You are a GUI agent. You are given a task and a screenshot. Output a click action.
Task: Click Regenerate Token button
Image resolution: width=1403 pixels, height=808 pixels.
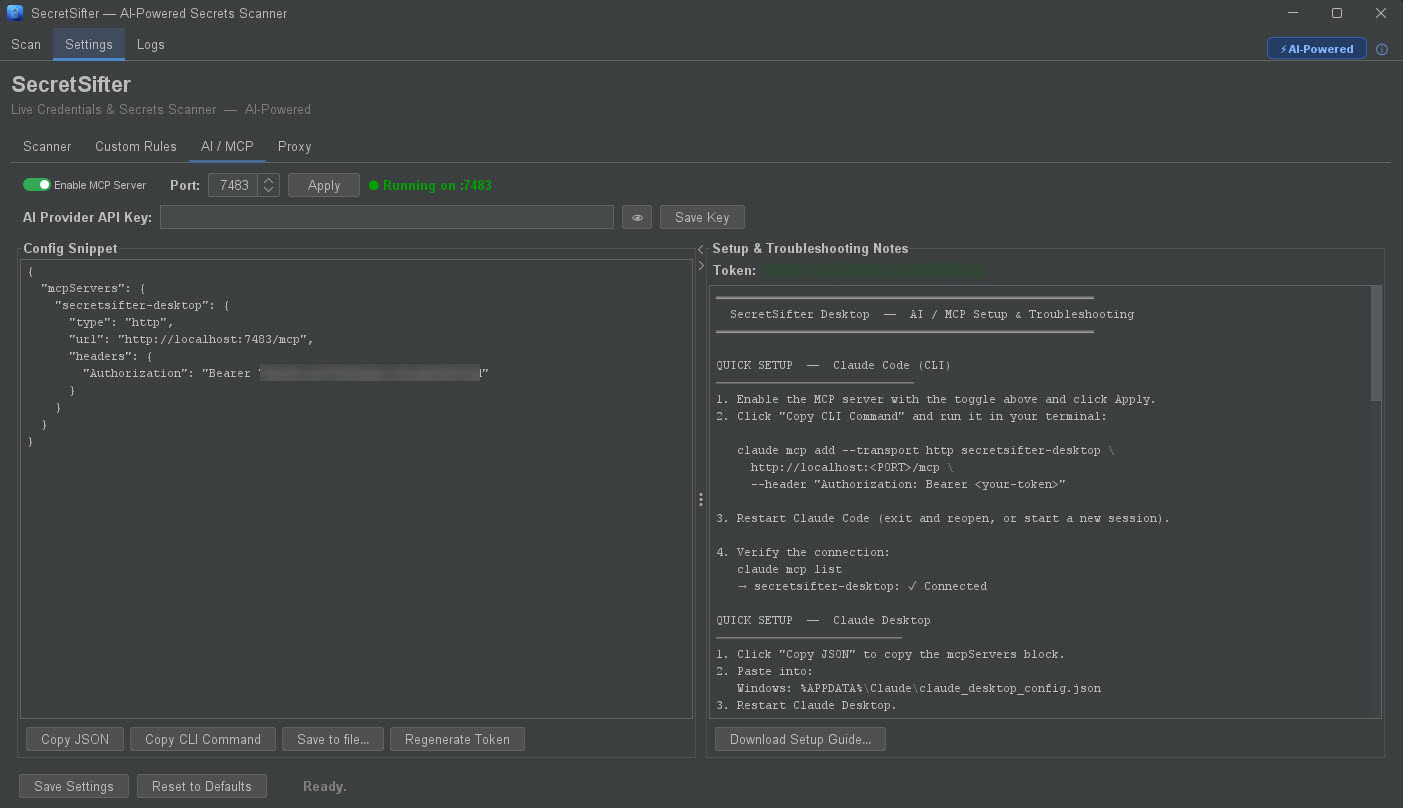pos(457,739)
